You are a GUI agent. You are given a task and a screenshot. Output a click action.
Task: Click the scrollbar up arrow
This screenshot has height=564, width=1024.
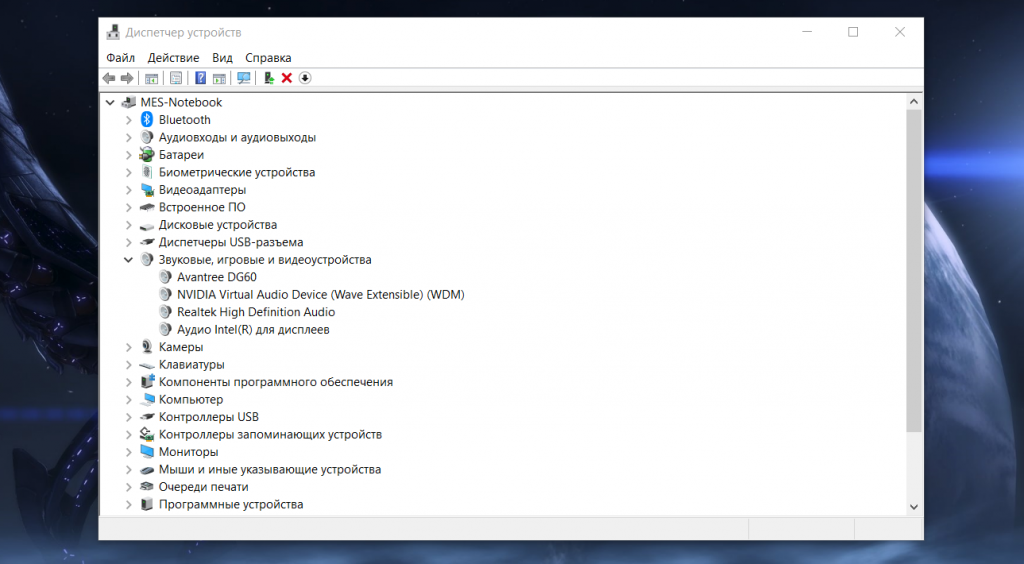(914, 101)
